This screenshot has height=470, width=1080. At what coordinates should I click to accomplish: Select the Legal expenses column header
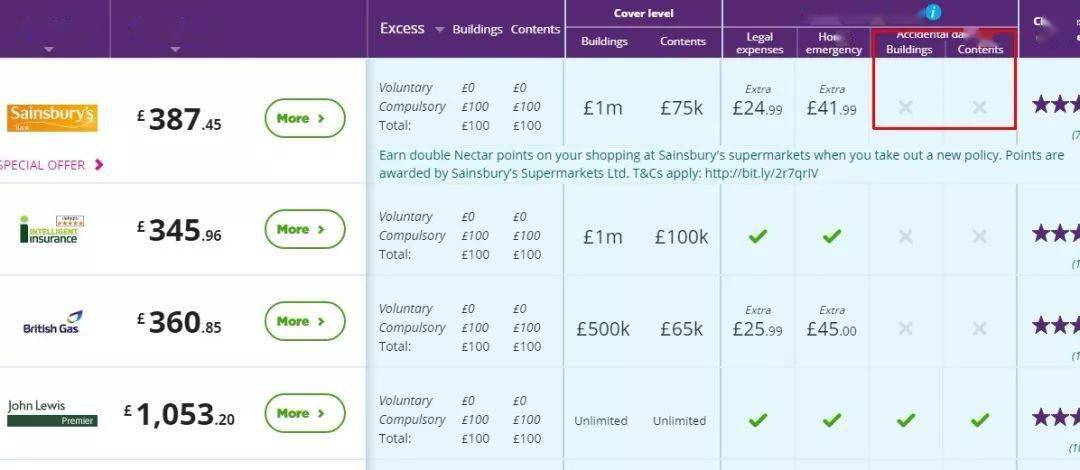759,43
